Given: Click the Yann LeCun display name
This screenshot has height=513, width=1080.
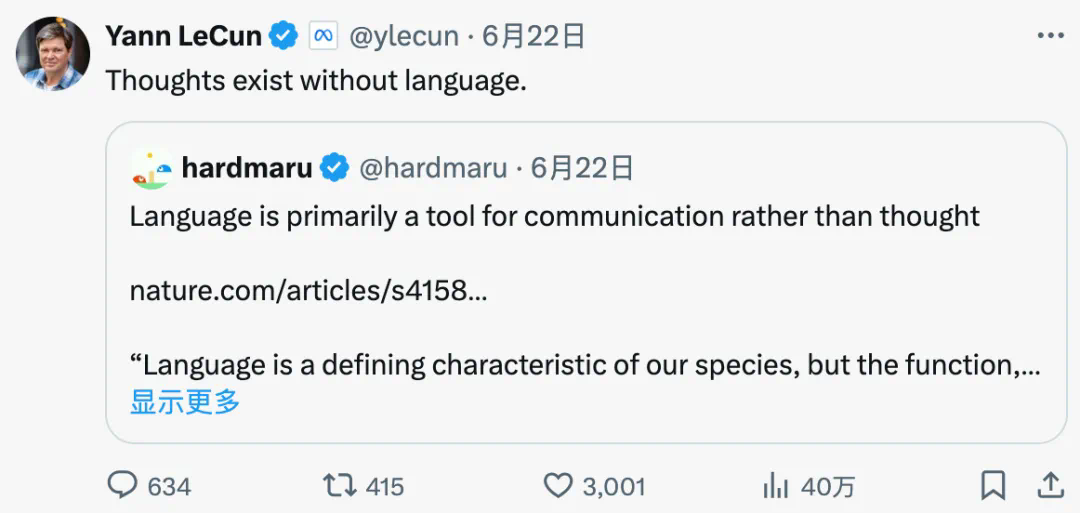Looking at the screenshot, I should [x=183, y=37].
